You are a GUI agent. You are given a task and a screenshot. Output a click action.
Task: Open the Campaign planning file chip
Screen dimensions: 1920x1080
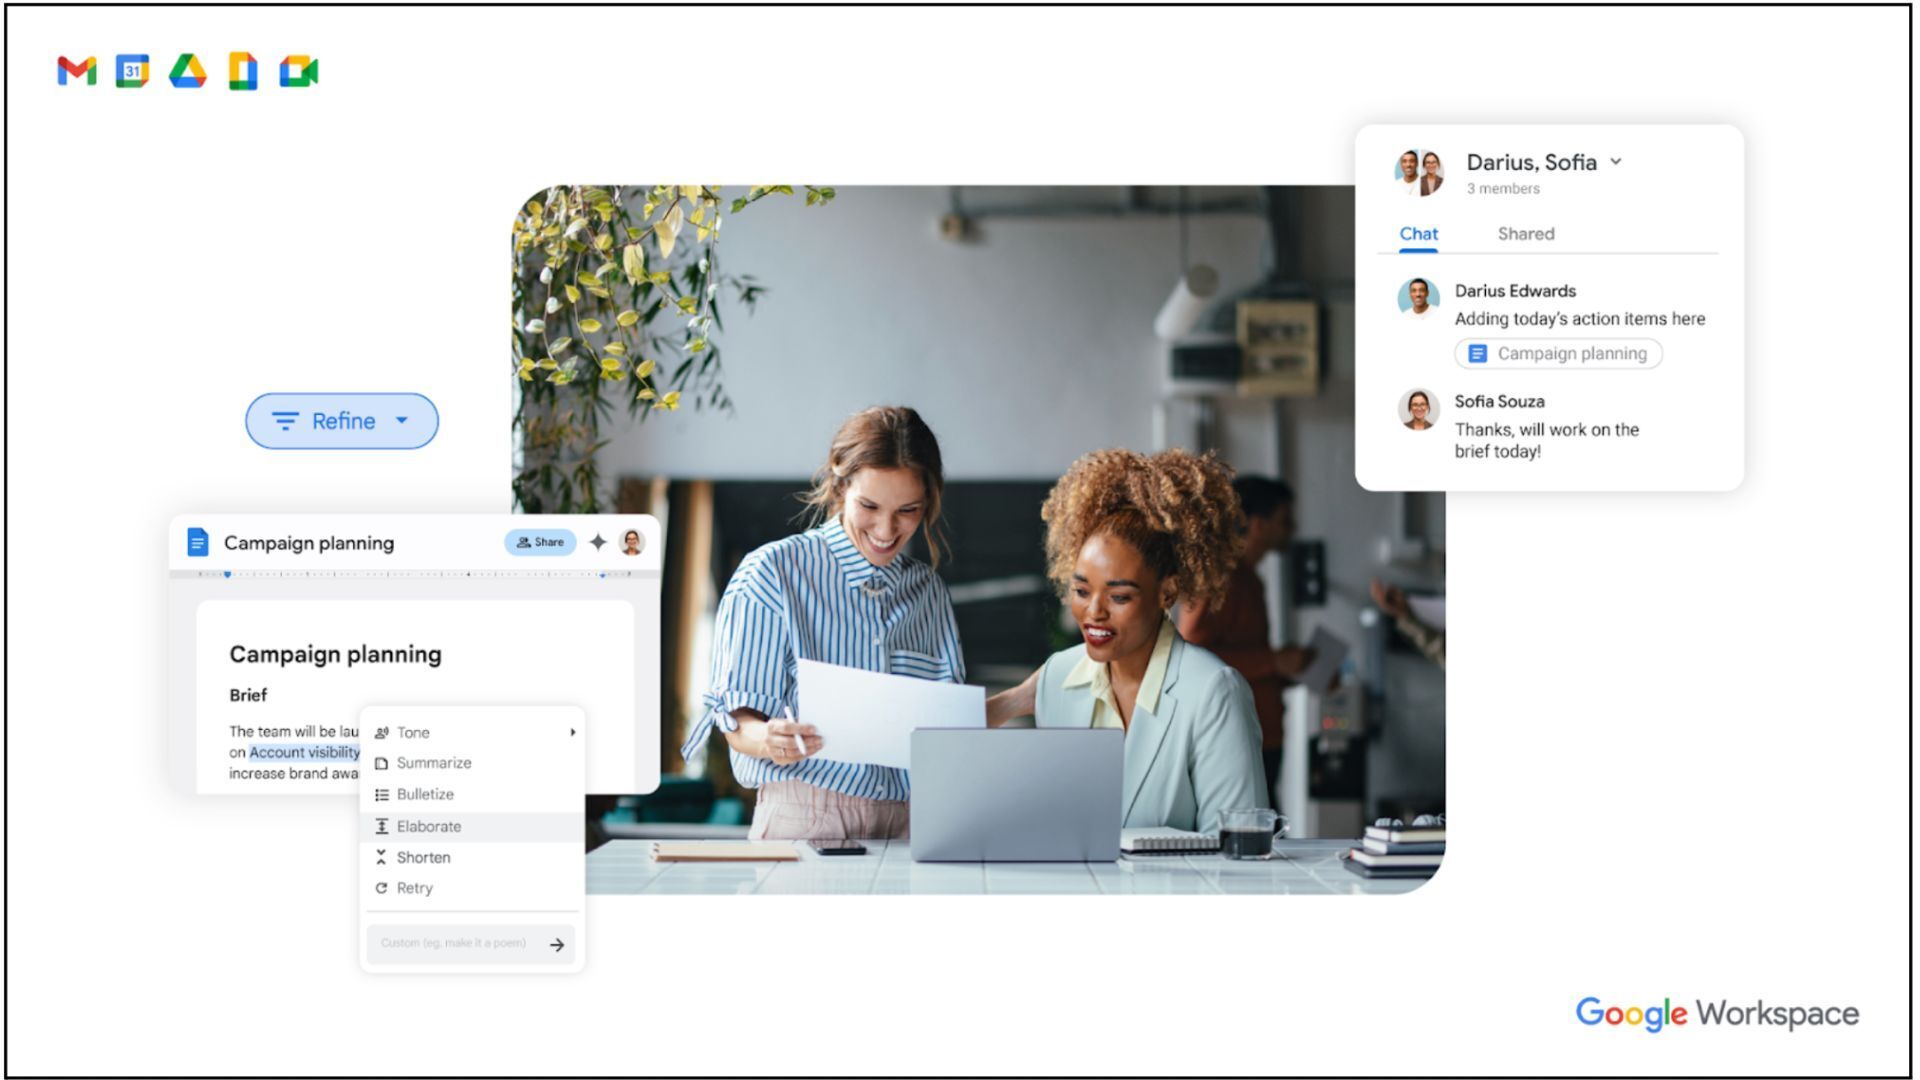pyautogui.click(x=1558, y=353)
